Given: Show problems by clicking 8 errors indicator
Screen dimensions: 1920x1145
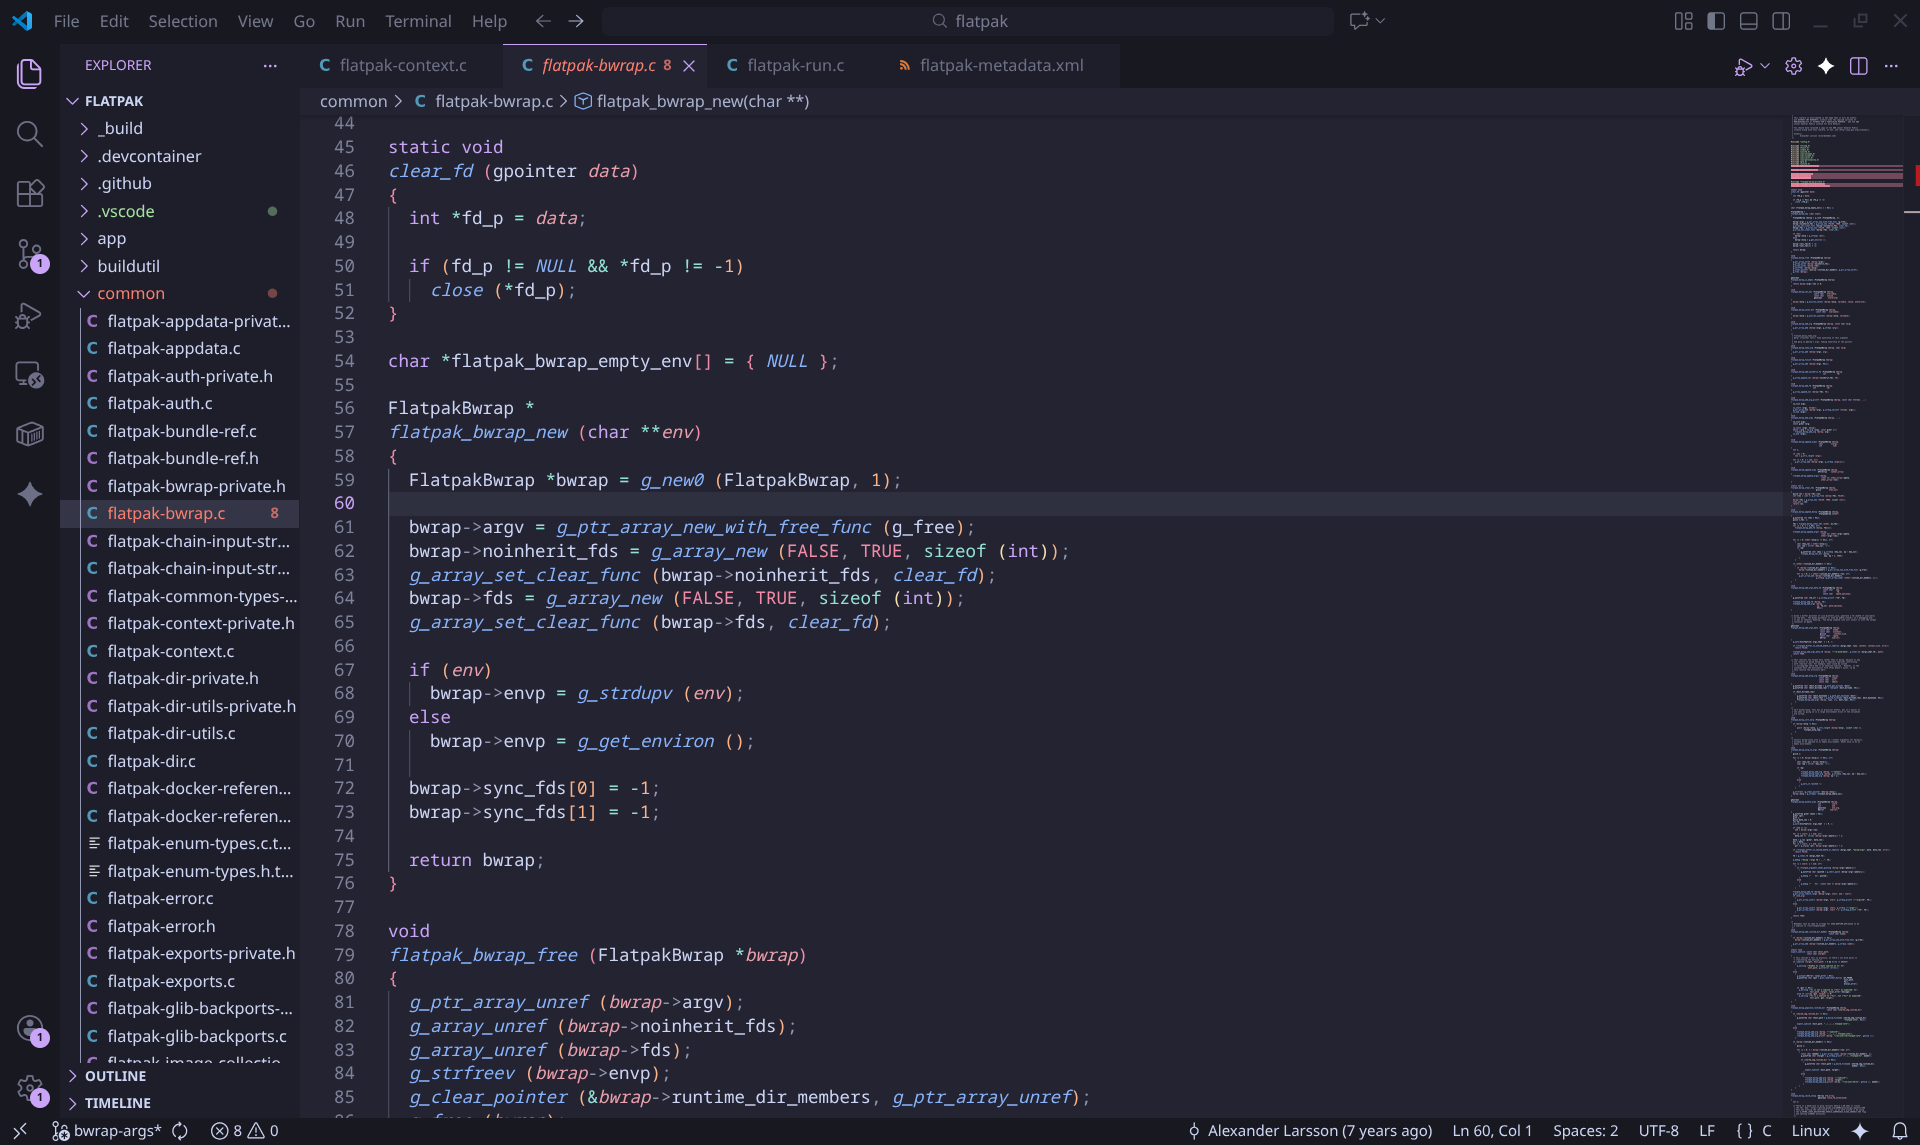Looking at the screenshot, I should pyautogui.click(x=231, y=1130).
